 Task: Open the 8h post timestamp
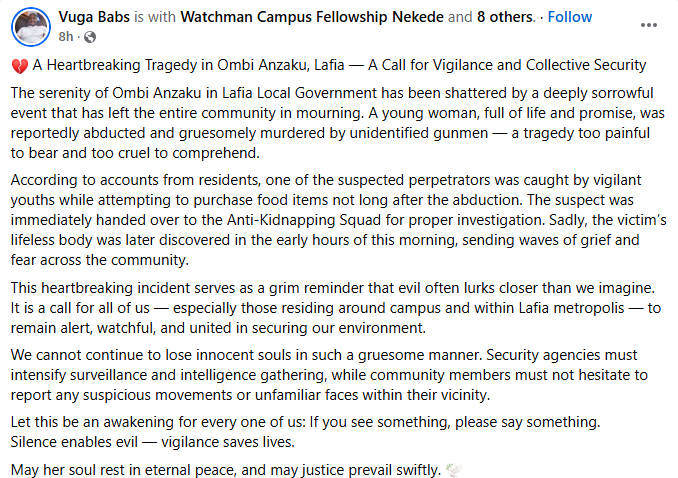[x=67, y=37]
